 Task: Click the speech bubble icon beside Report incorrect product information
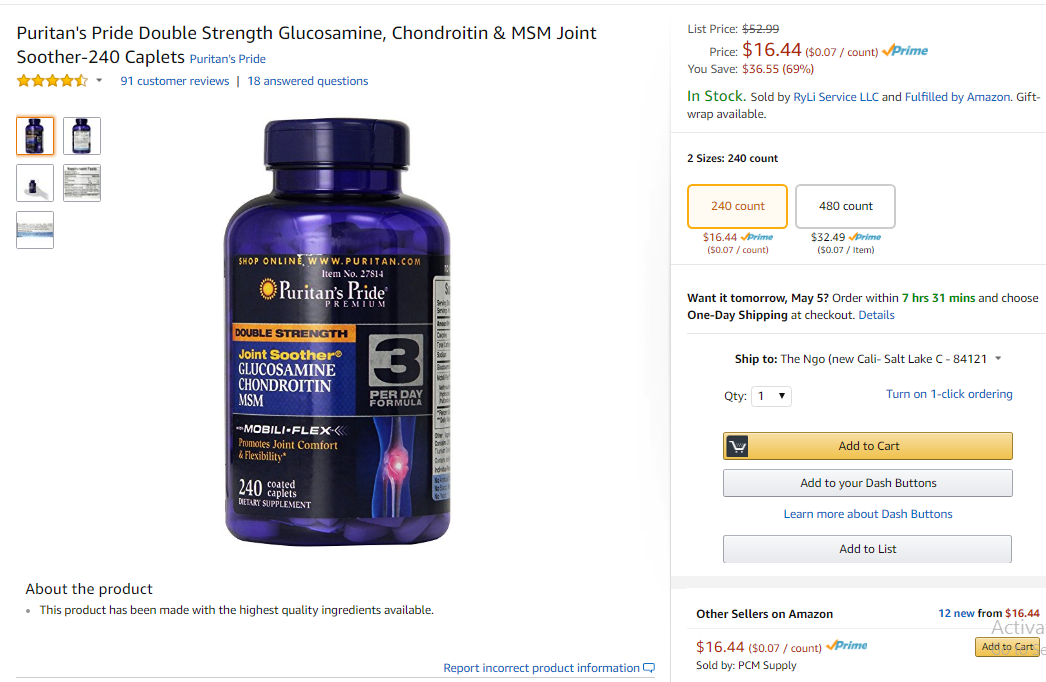tap(648, 668)
